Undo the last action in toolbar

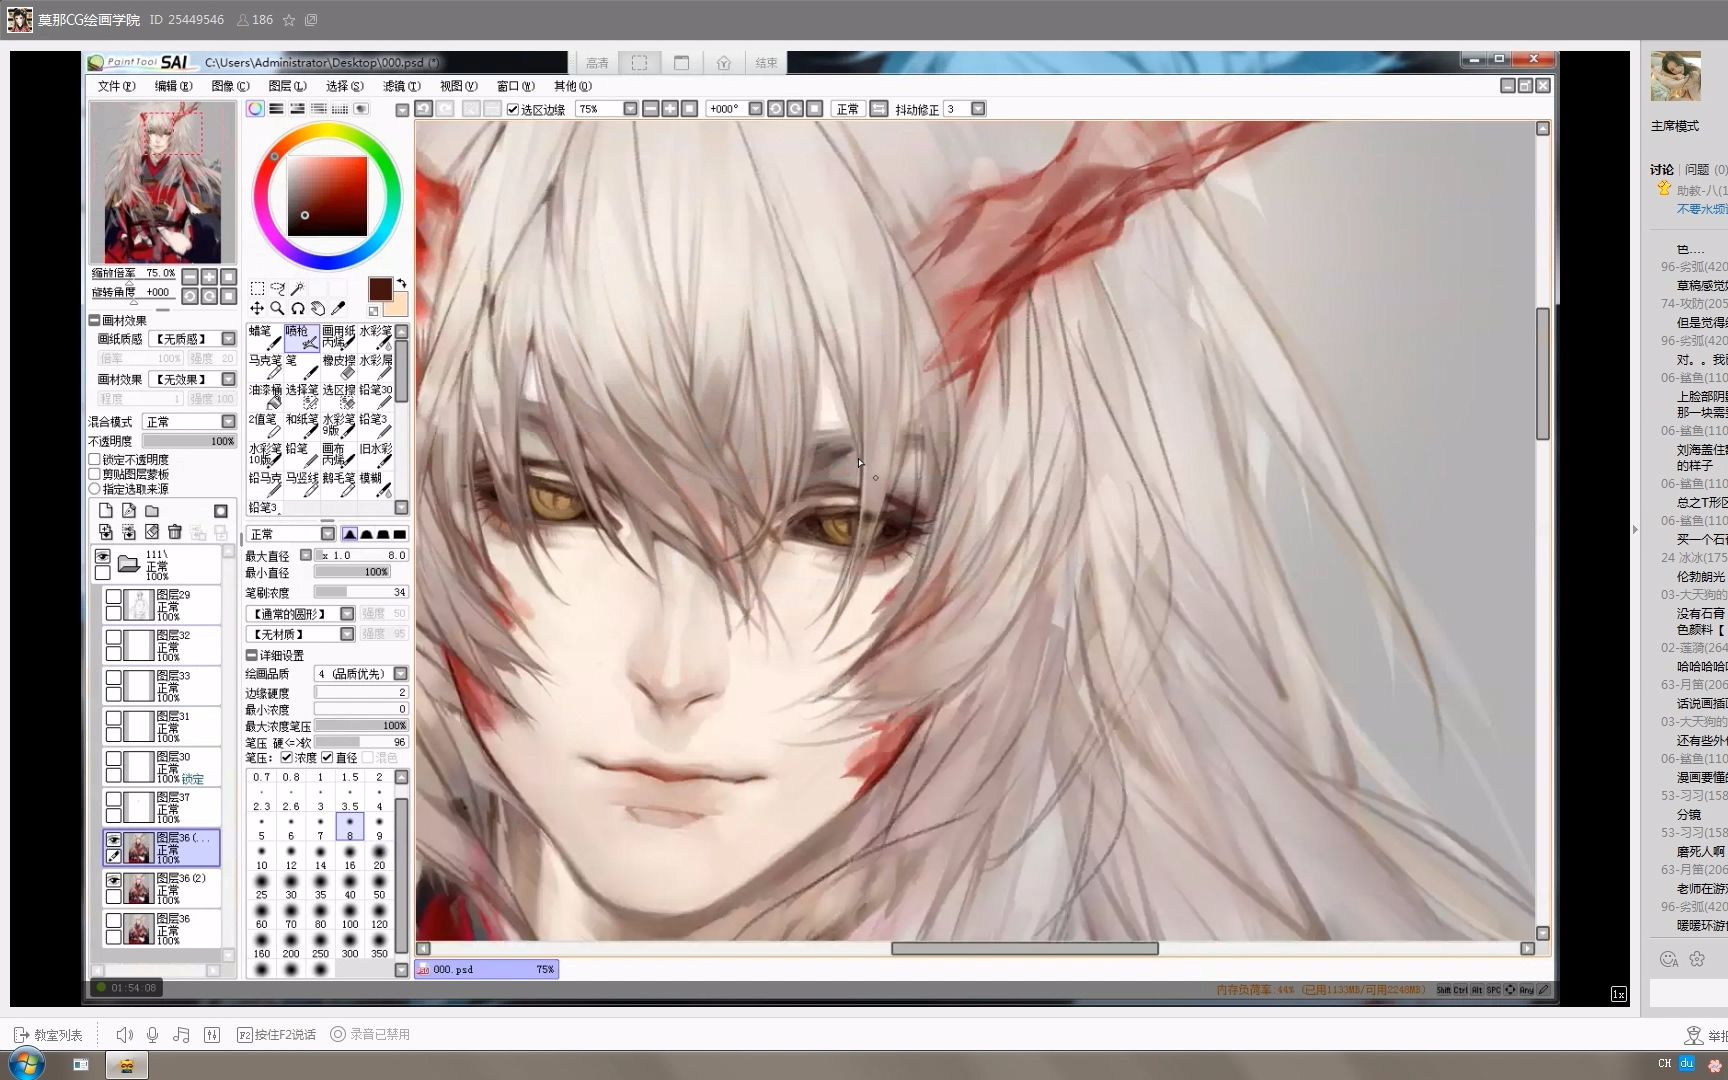point(424,109)
